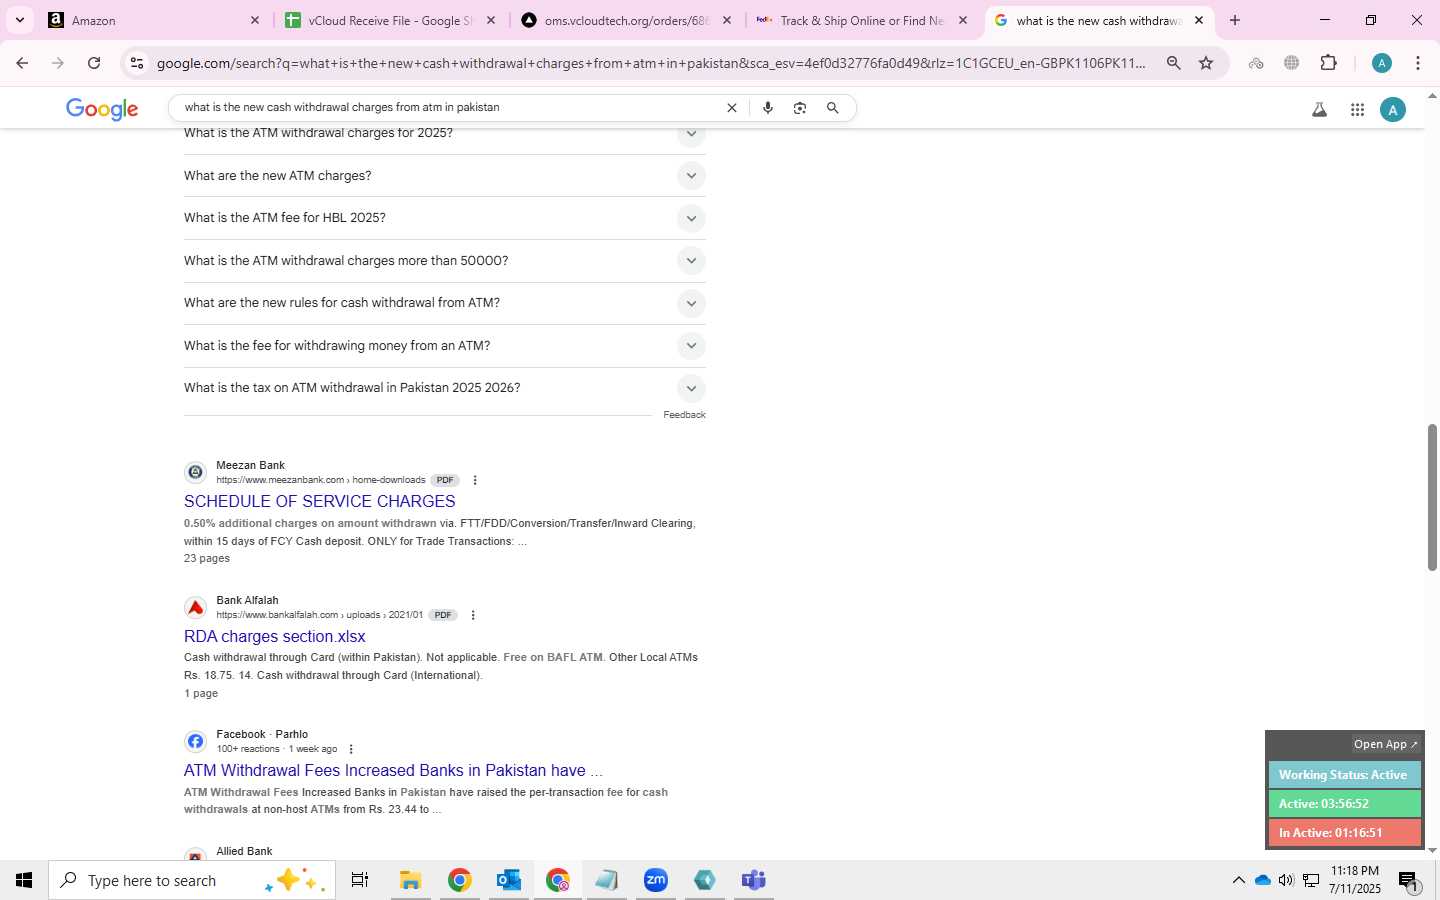Switch to the oms.vcloudtech.org orders tab
Viewport: 1440px width, 900px height.
(626, 20)
